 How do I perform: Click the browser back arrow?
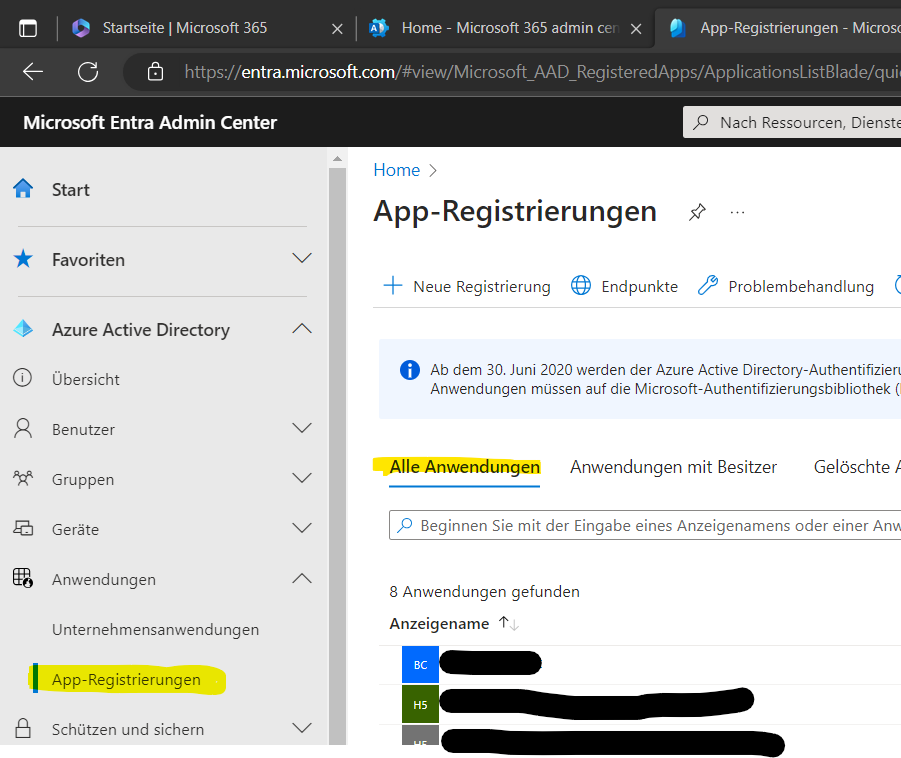click(33, 72)
